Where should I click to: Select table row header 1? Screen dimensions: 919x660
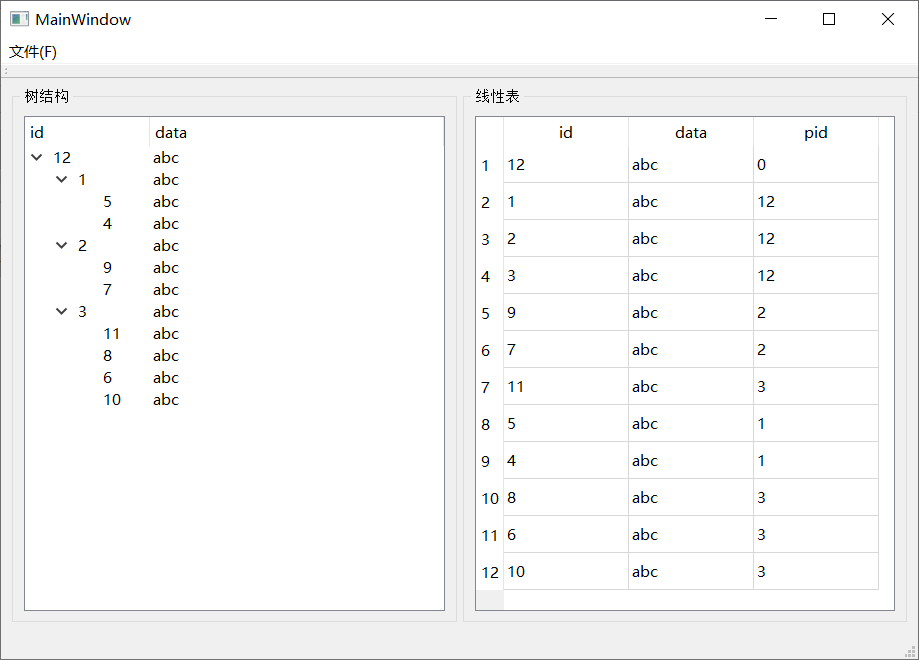pyautogui.click(x=490, y=165)
